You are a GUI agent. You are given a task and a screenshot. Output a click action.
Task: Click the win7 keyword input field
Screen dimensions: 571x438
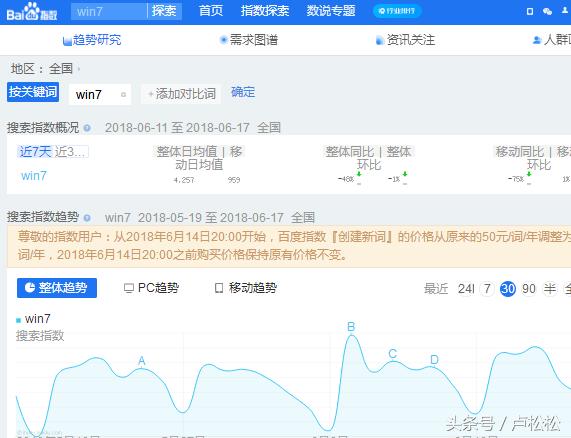click(100, 95)
